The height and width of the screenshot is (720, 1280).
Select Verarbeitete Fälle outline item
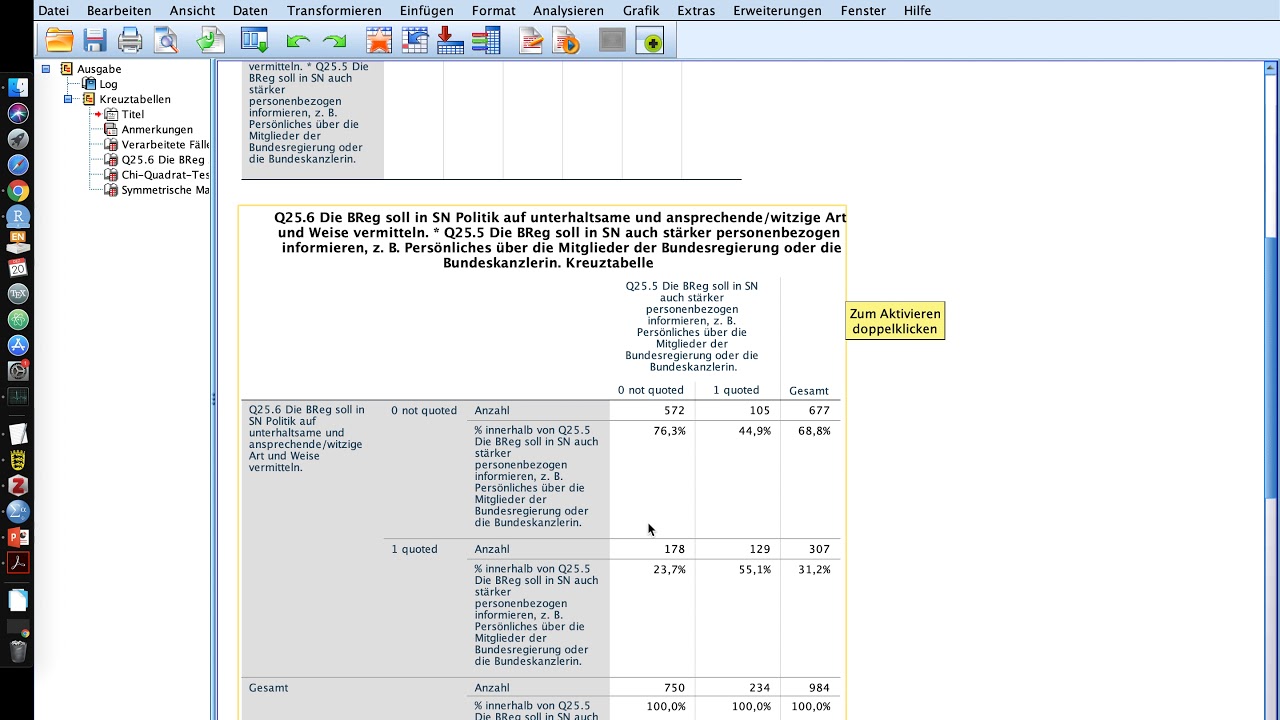pos(165,144)
